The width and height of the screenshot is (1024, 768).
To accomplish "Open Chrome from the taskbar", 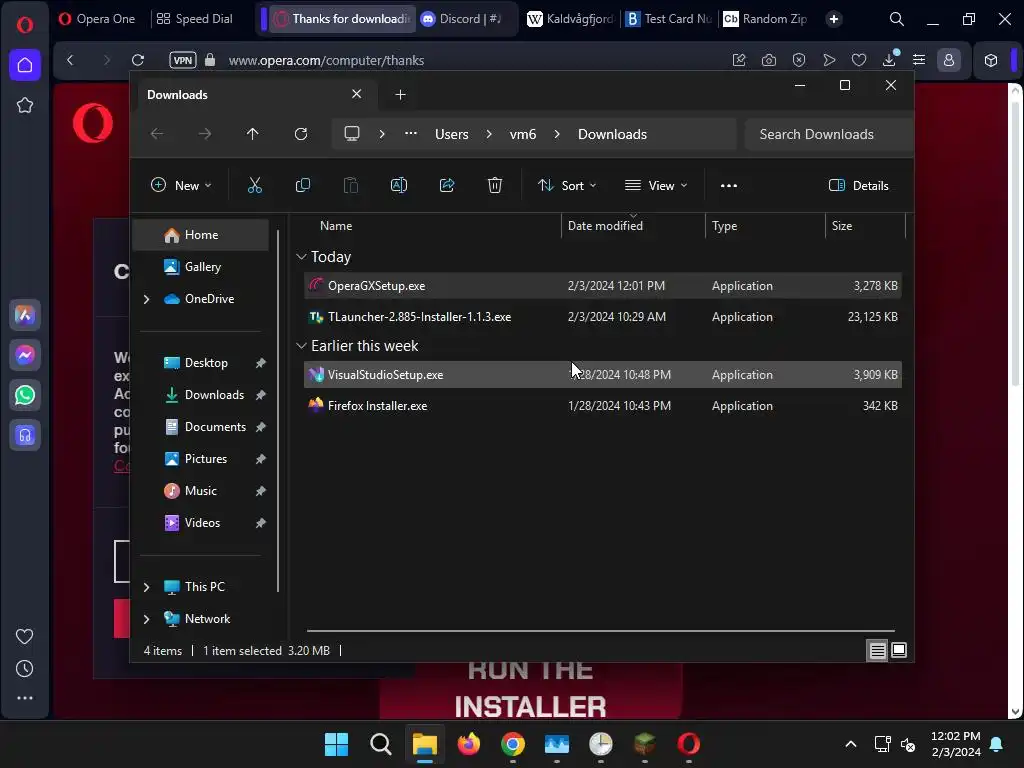I will click(513, 744).
